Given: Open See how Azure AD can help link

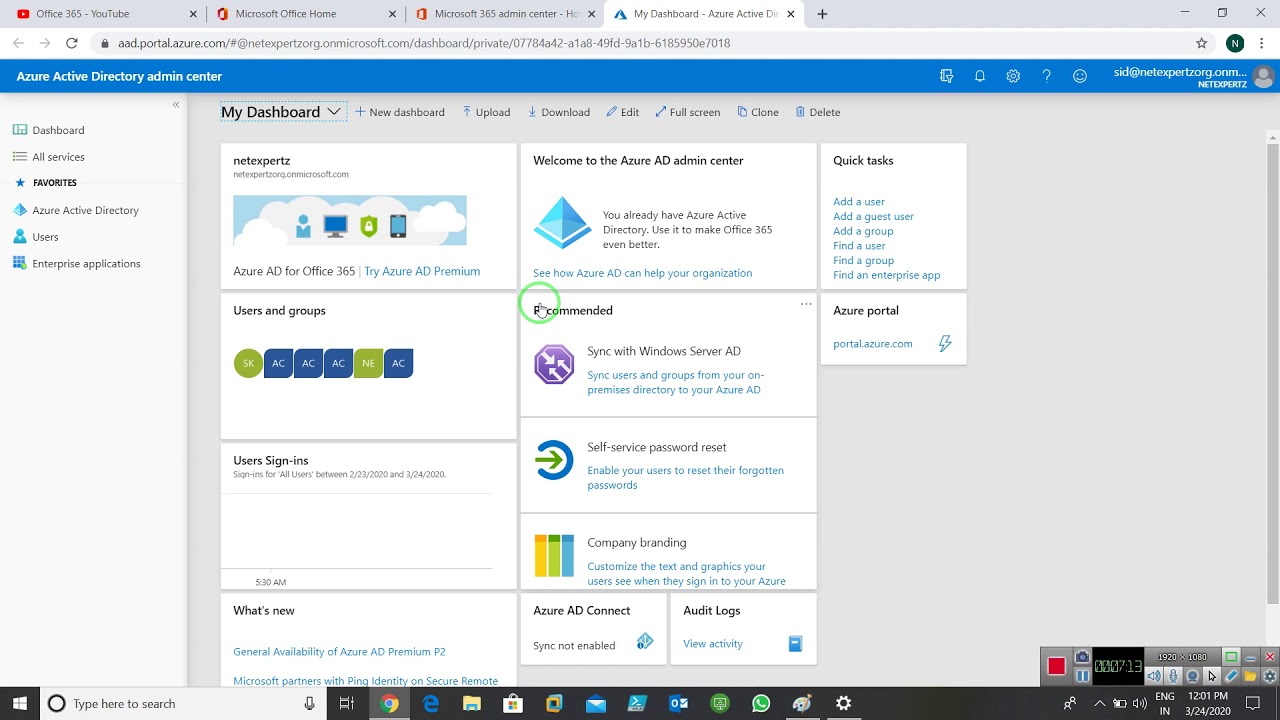Looking at the screenshot, I should 642,273.
